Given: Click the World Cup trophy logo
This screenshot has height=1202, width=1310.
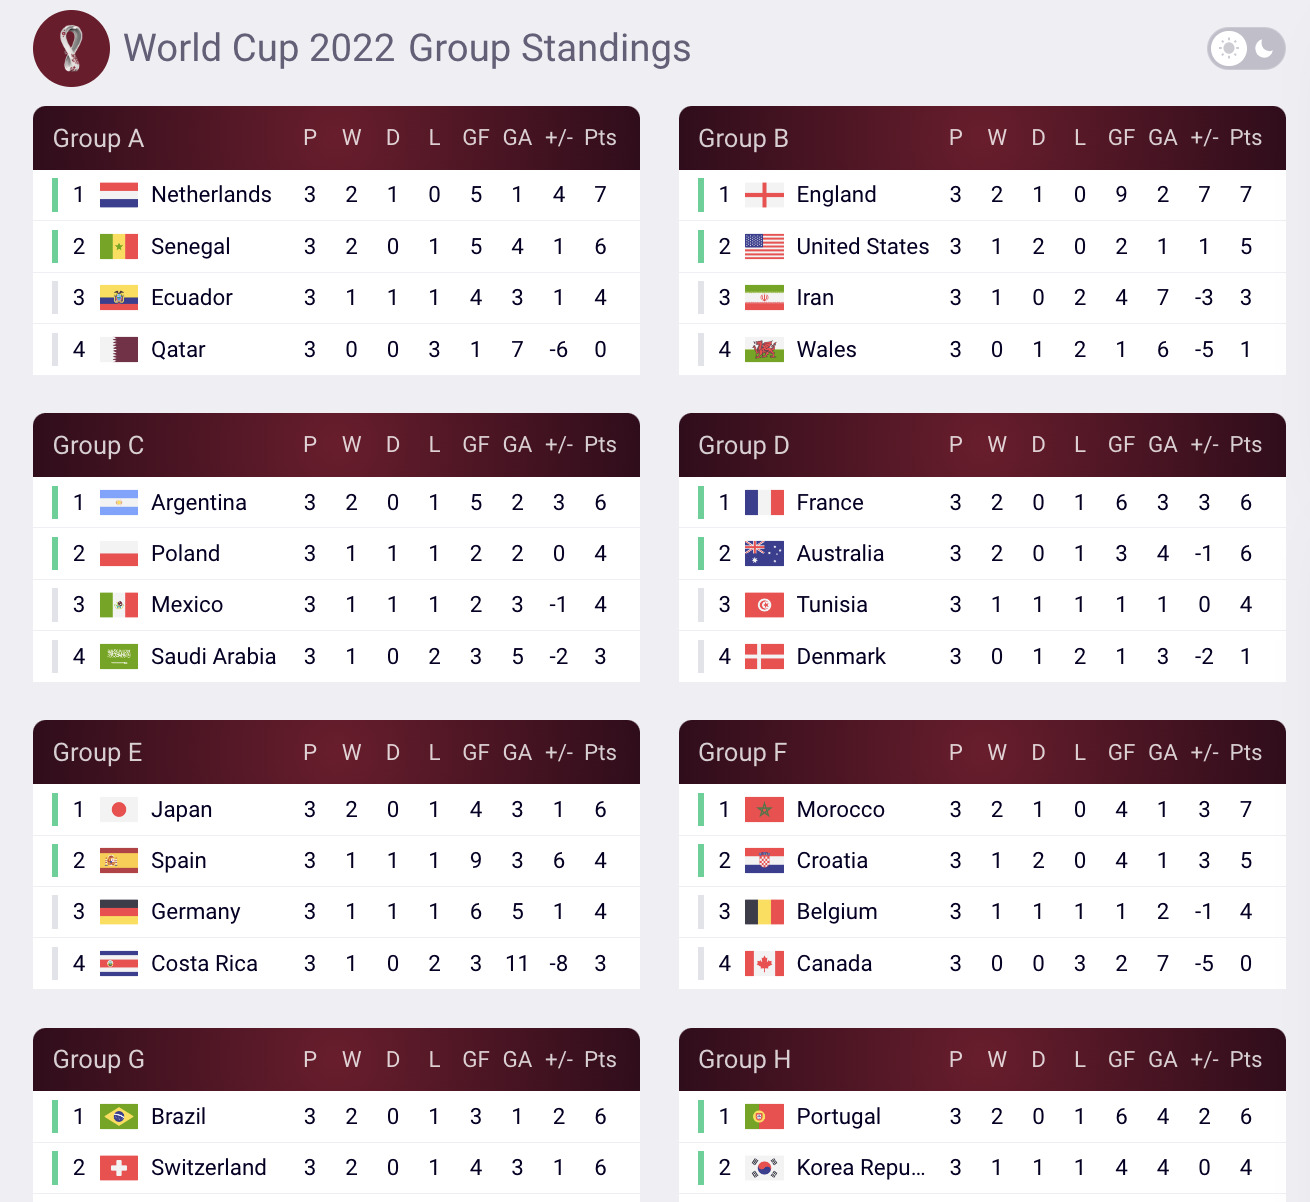Looking at the screenshot, I should tap(71, 48).
